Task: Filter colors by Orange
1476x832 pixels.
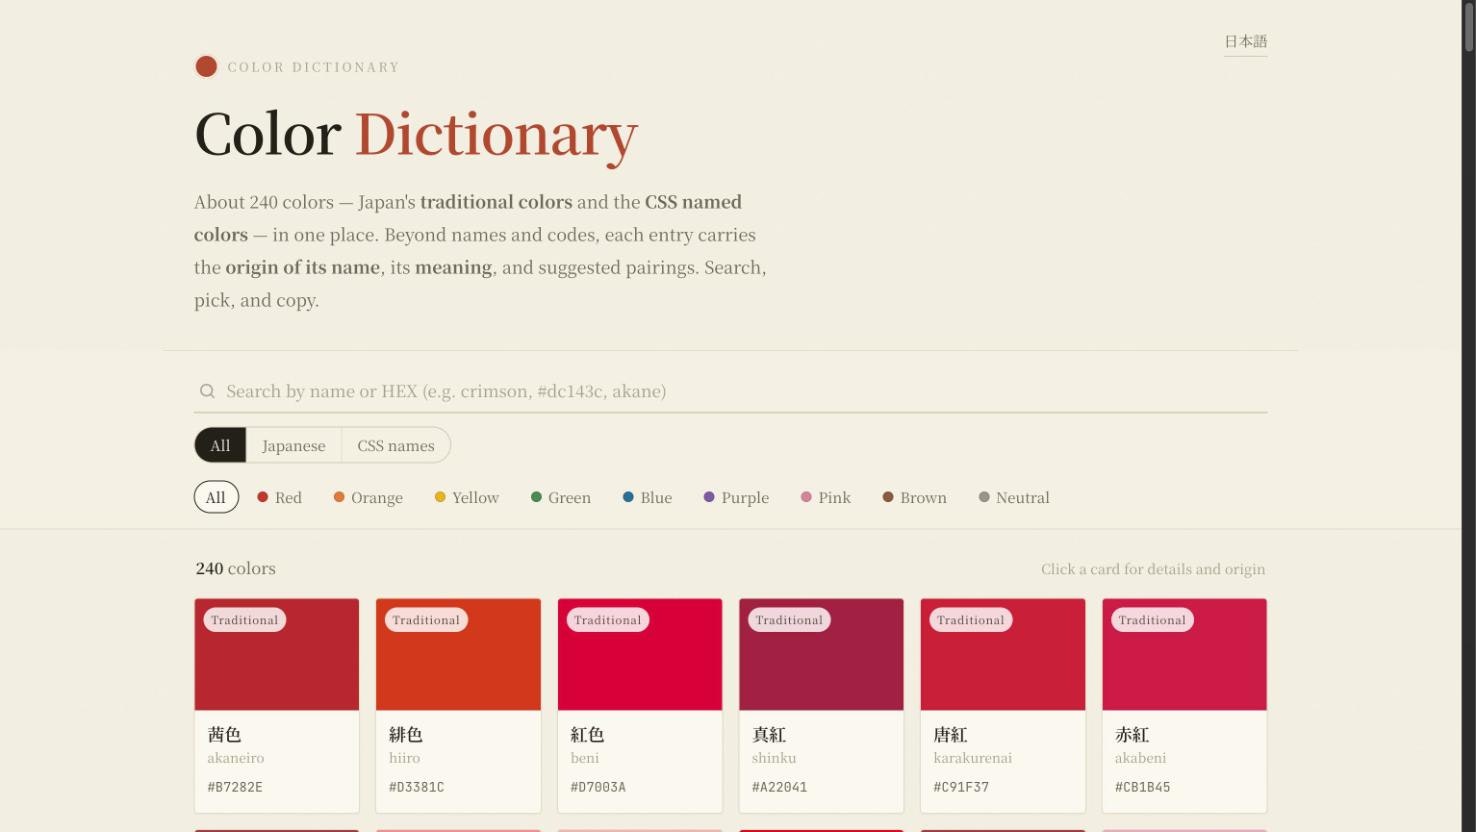Action: tap(368, 498)
